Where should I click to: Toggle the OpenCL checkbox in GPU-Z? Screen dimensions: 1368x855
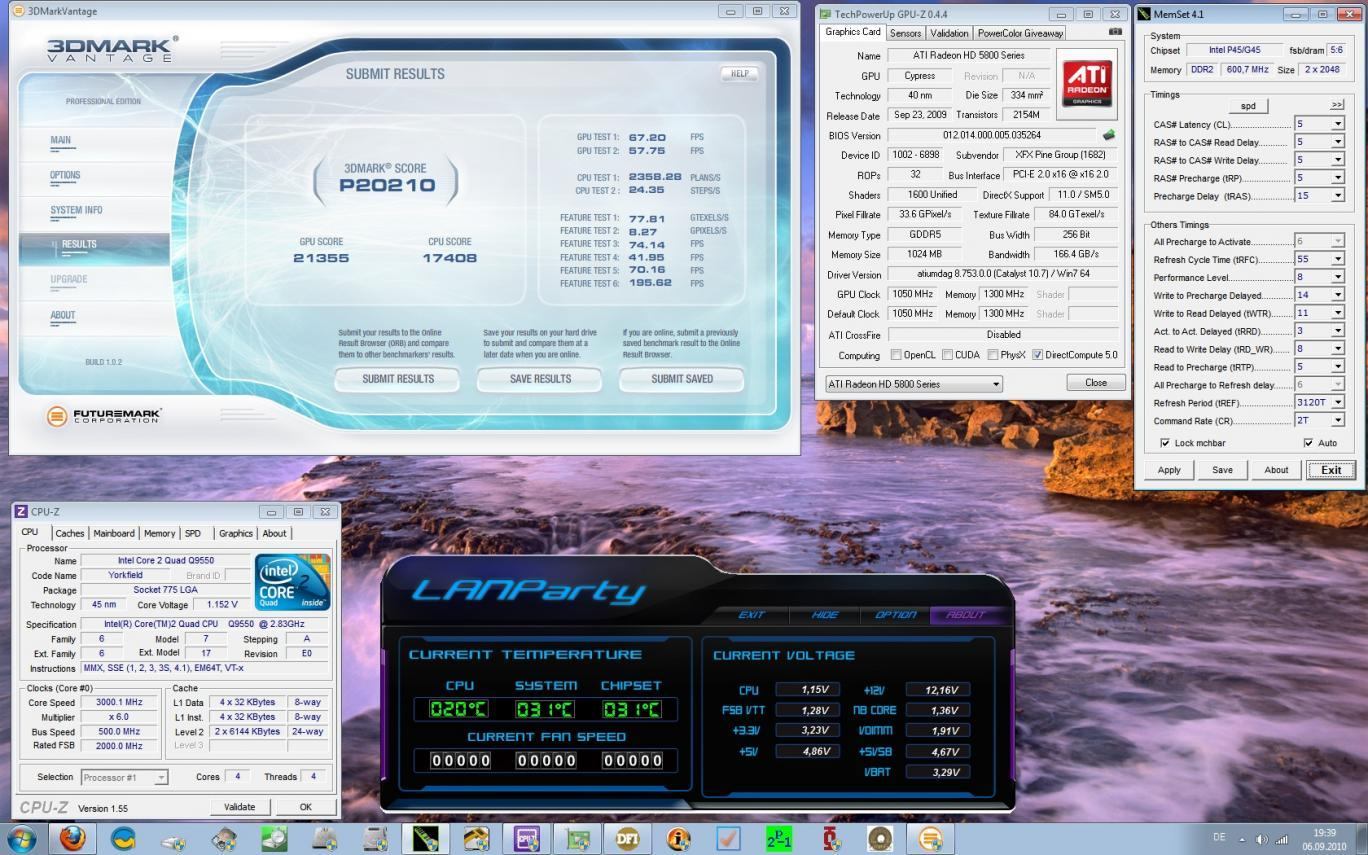[x=896, y=355]
